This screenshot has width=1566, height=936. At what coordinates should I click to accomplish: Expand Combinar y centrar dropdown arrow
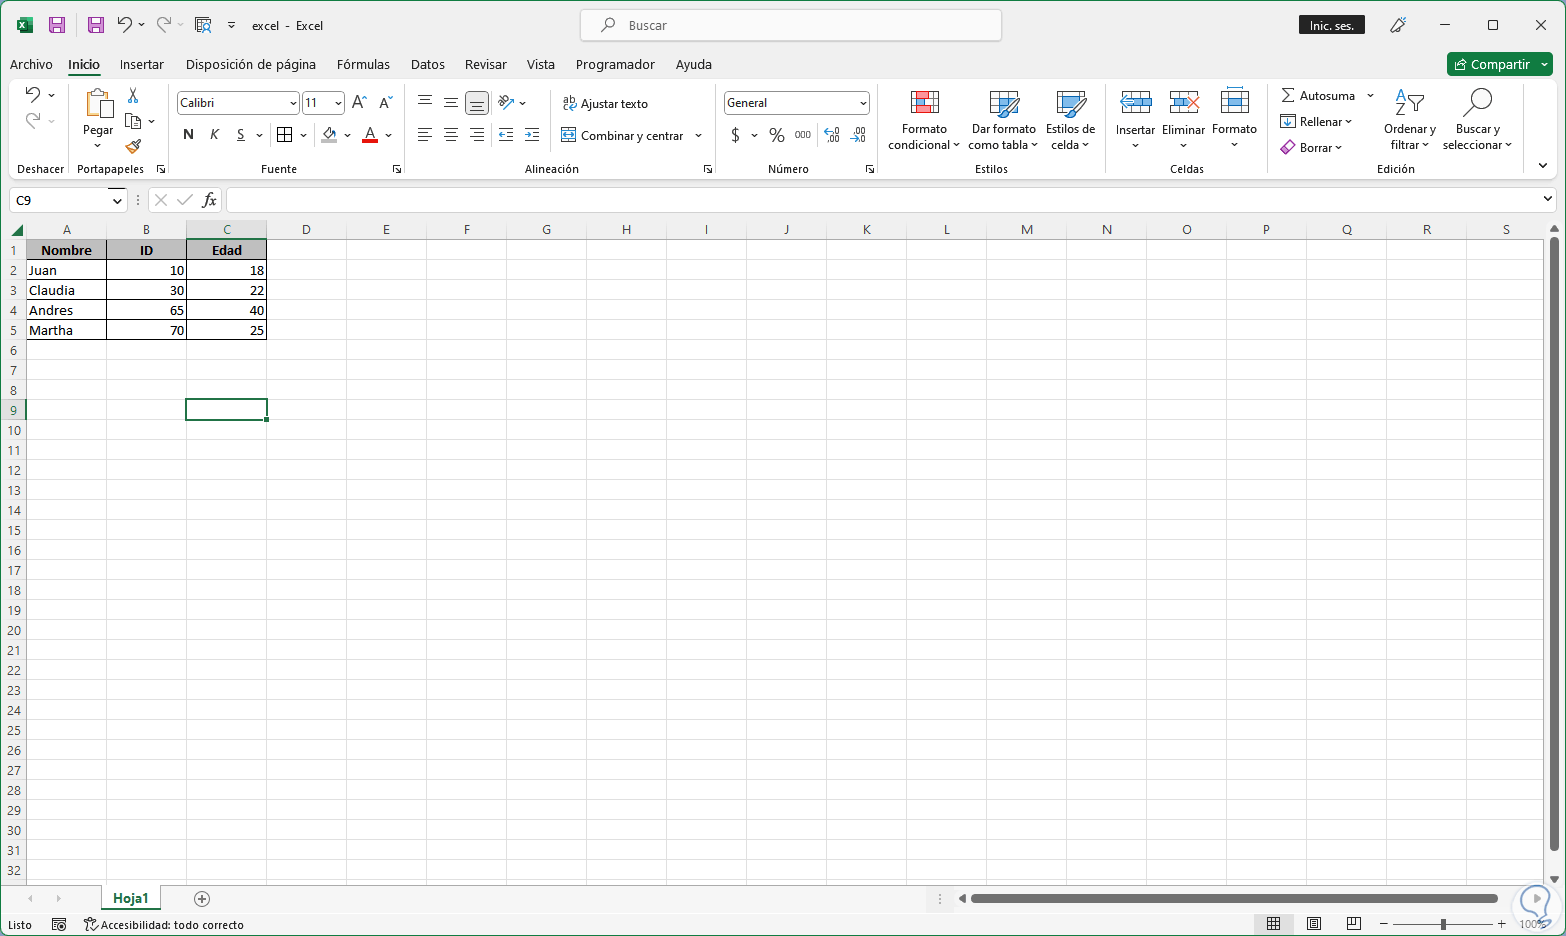pyautogui.click(x=698, y=136)
